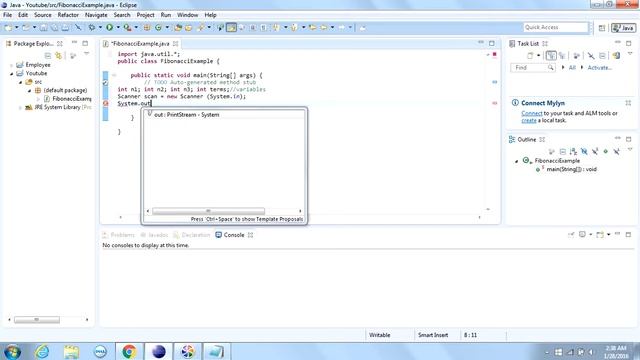This screenshot has height=360, width=640.
Task: Click the Console Open Console icon
Action: [x=600, y=235]
